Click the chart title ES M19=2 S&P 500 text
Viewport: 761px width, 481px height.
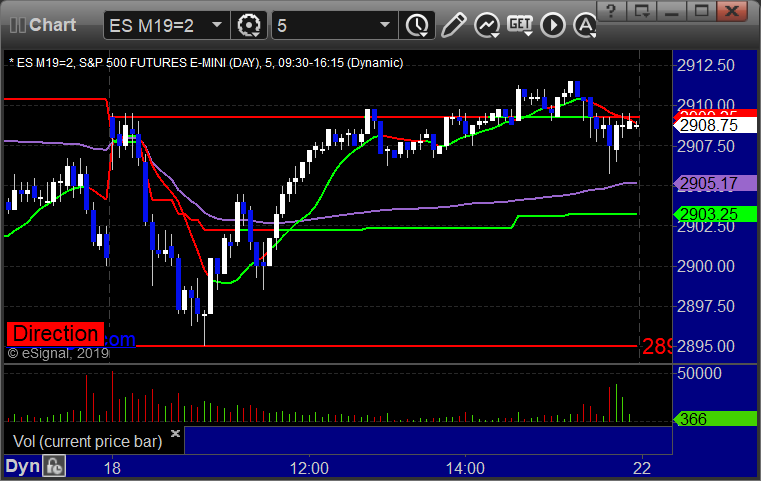[x=206, y=63]
